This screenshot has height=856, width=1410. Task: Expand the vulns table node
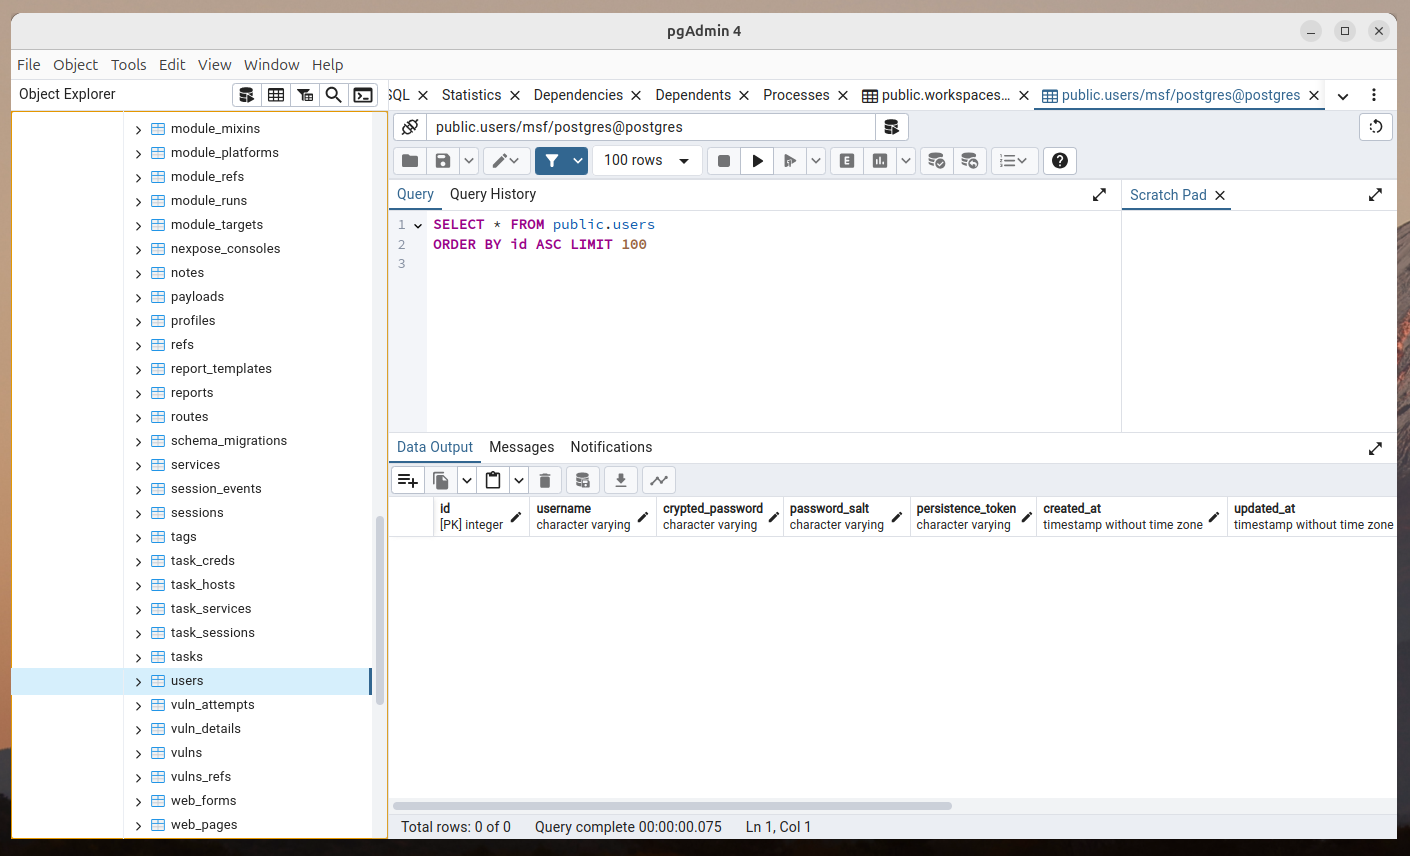pos(139,753)
